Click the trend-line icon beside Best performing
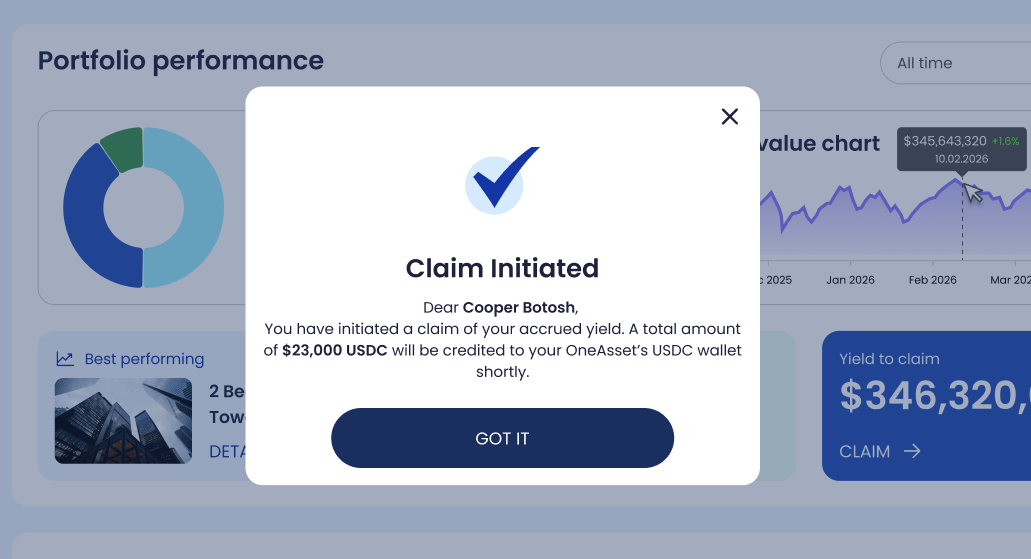The height and width of the screenshot is (559, 1031). (x=65, y=359)
